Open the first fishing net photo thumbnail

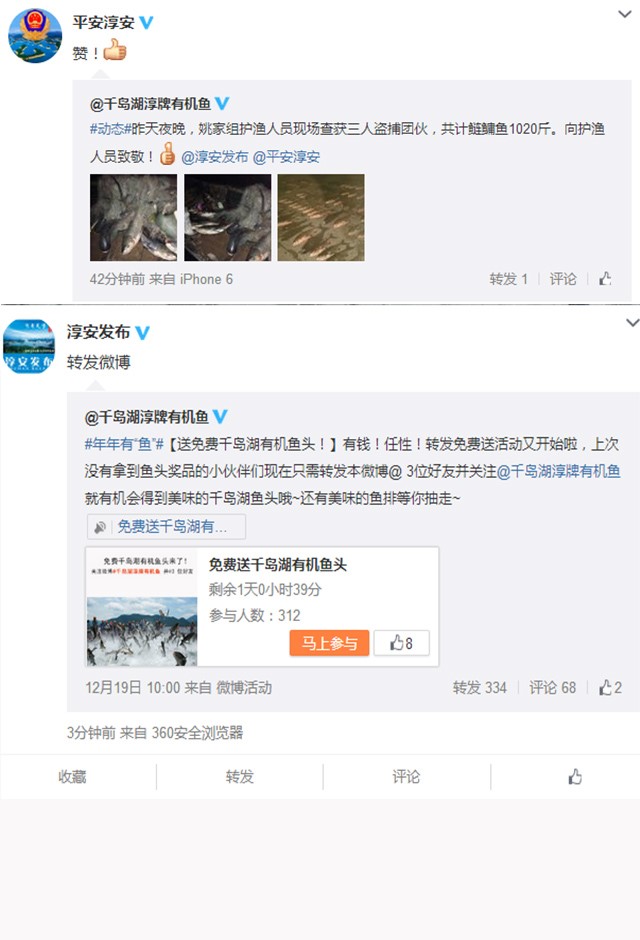pos(134,218)
